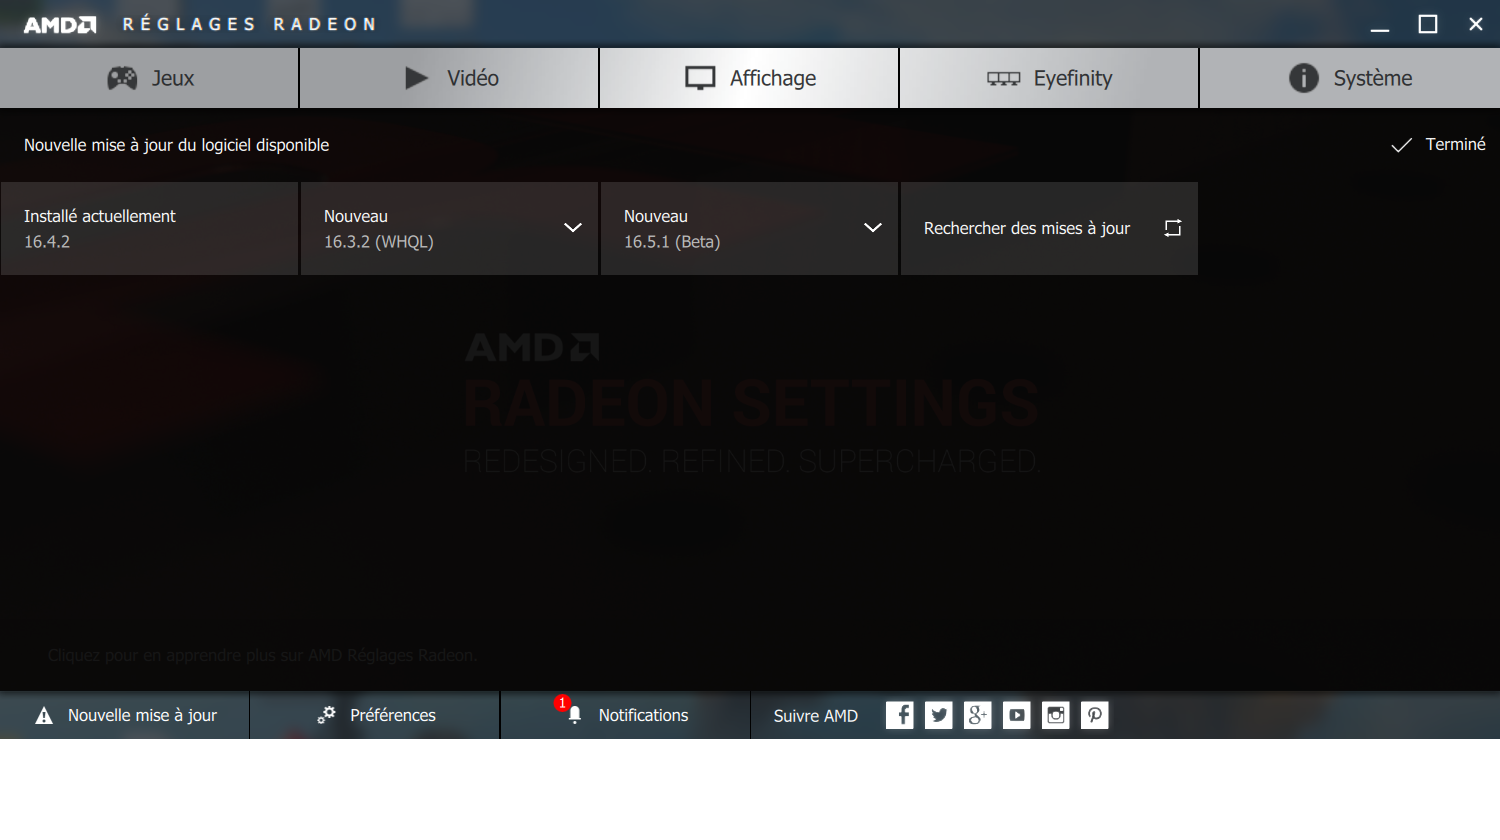Close the Réglages Radeon window
1500x840 pixels.
click(1476, 24)
